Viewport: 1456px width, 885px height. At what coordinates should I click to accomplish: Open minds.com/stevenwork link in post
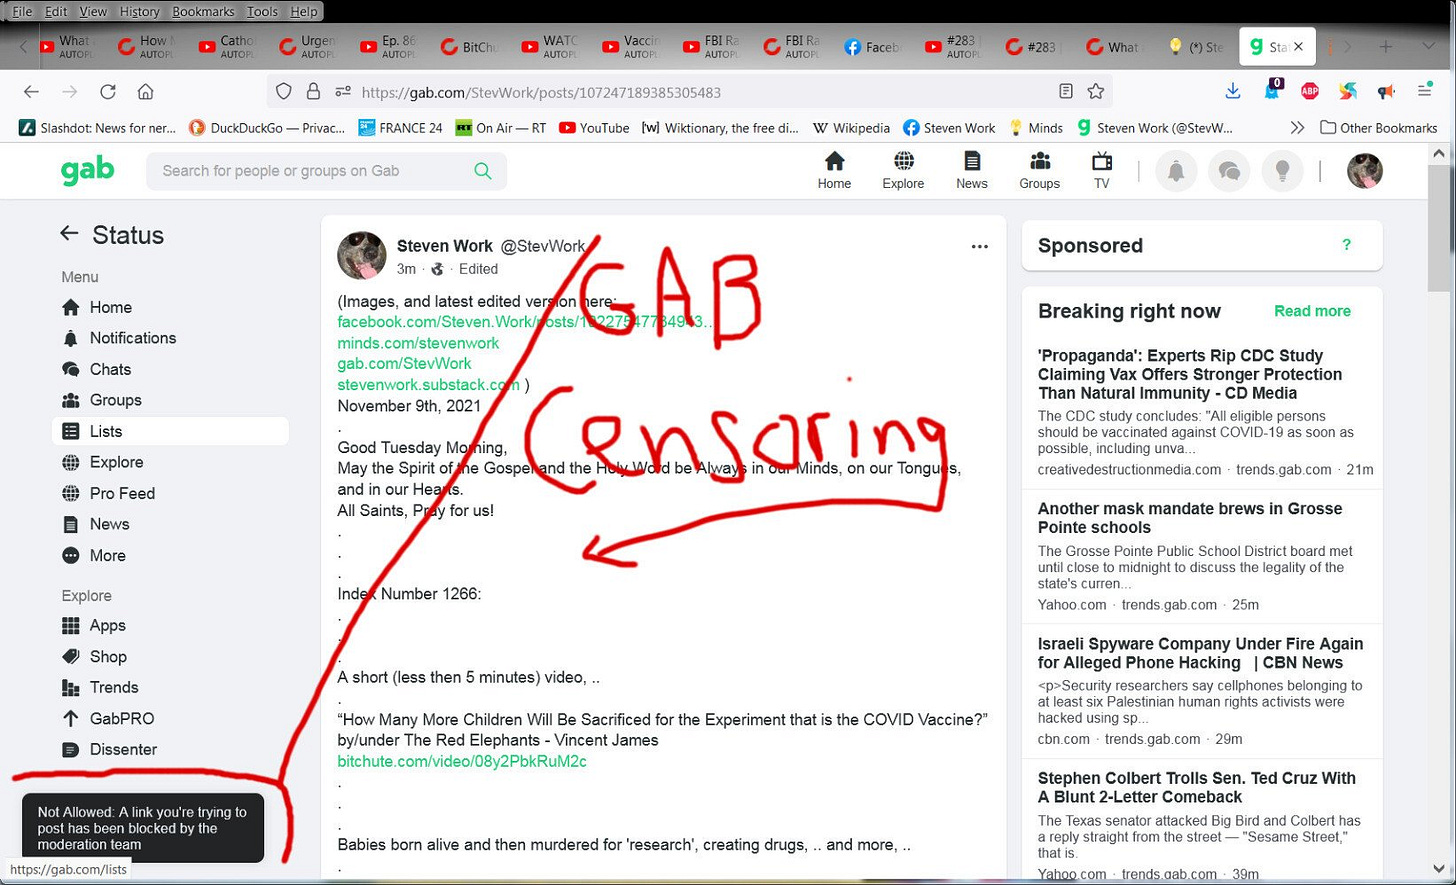[x=418, y=343]
